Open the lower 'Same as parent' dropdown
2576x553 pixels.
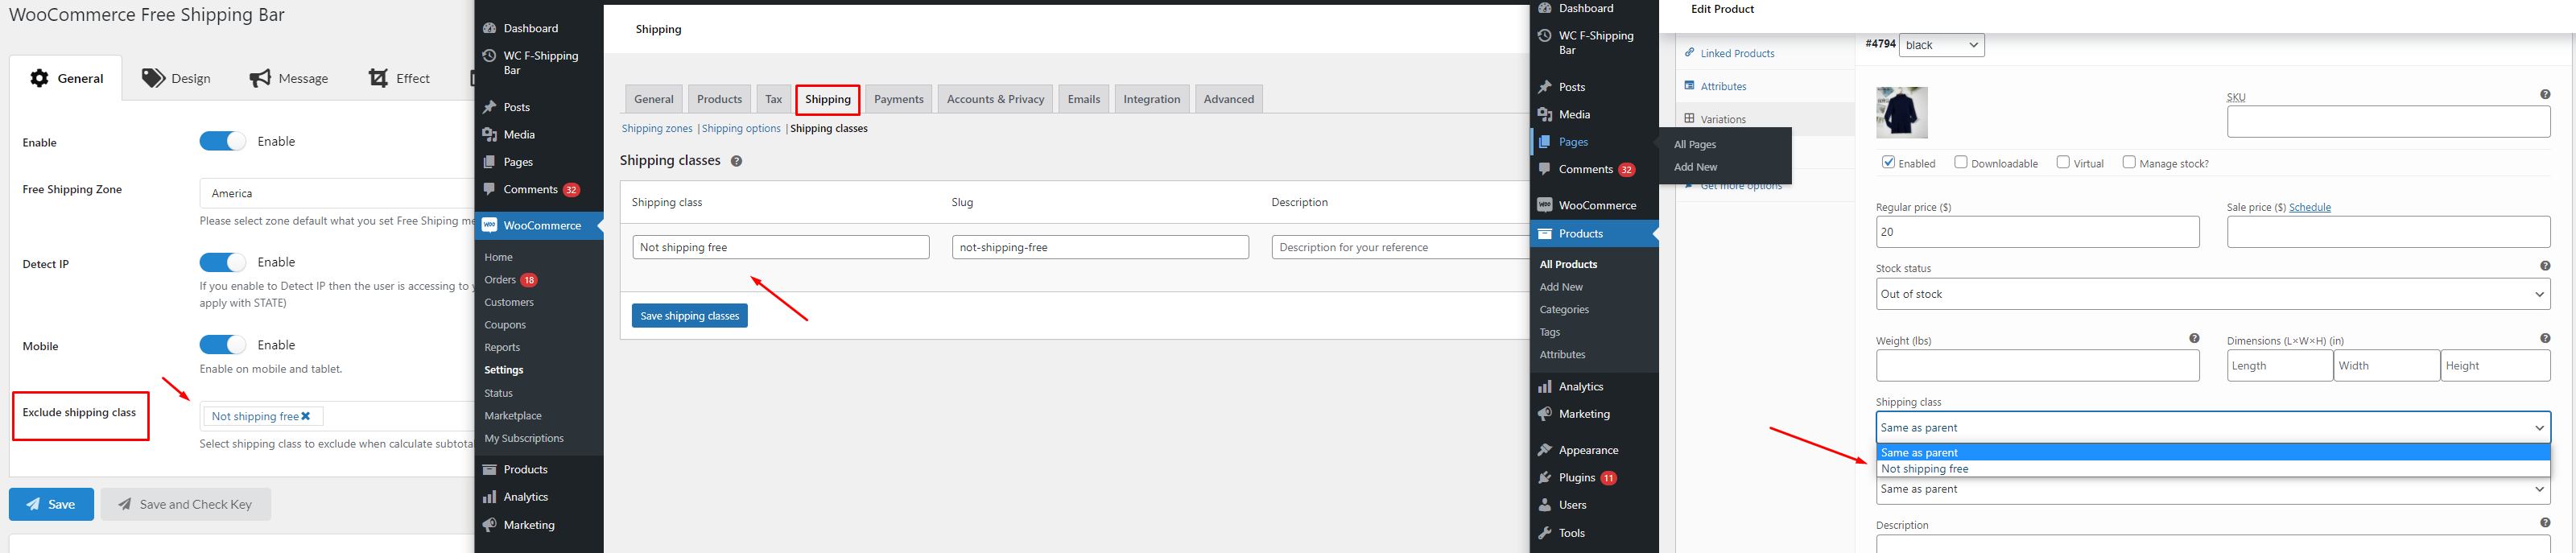(2213, 489)
